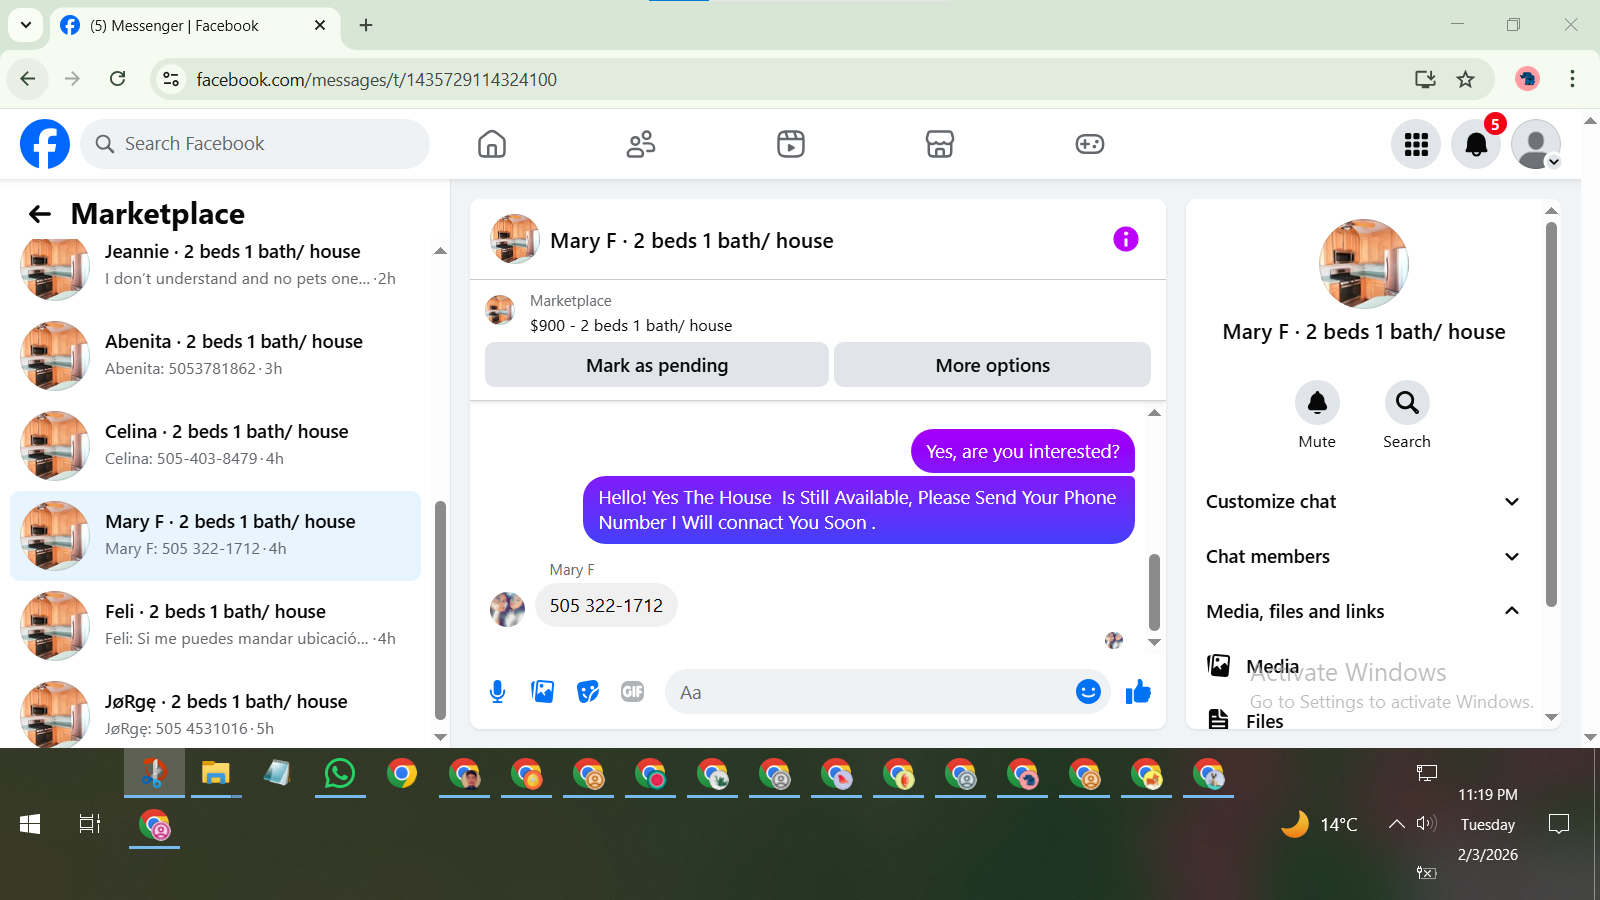The height and width of the screenshot is (900, 1600).
Task: Click chat messages scrollbar thumb
Action: pyautogui.click(x=1154, y=592)
